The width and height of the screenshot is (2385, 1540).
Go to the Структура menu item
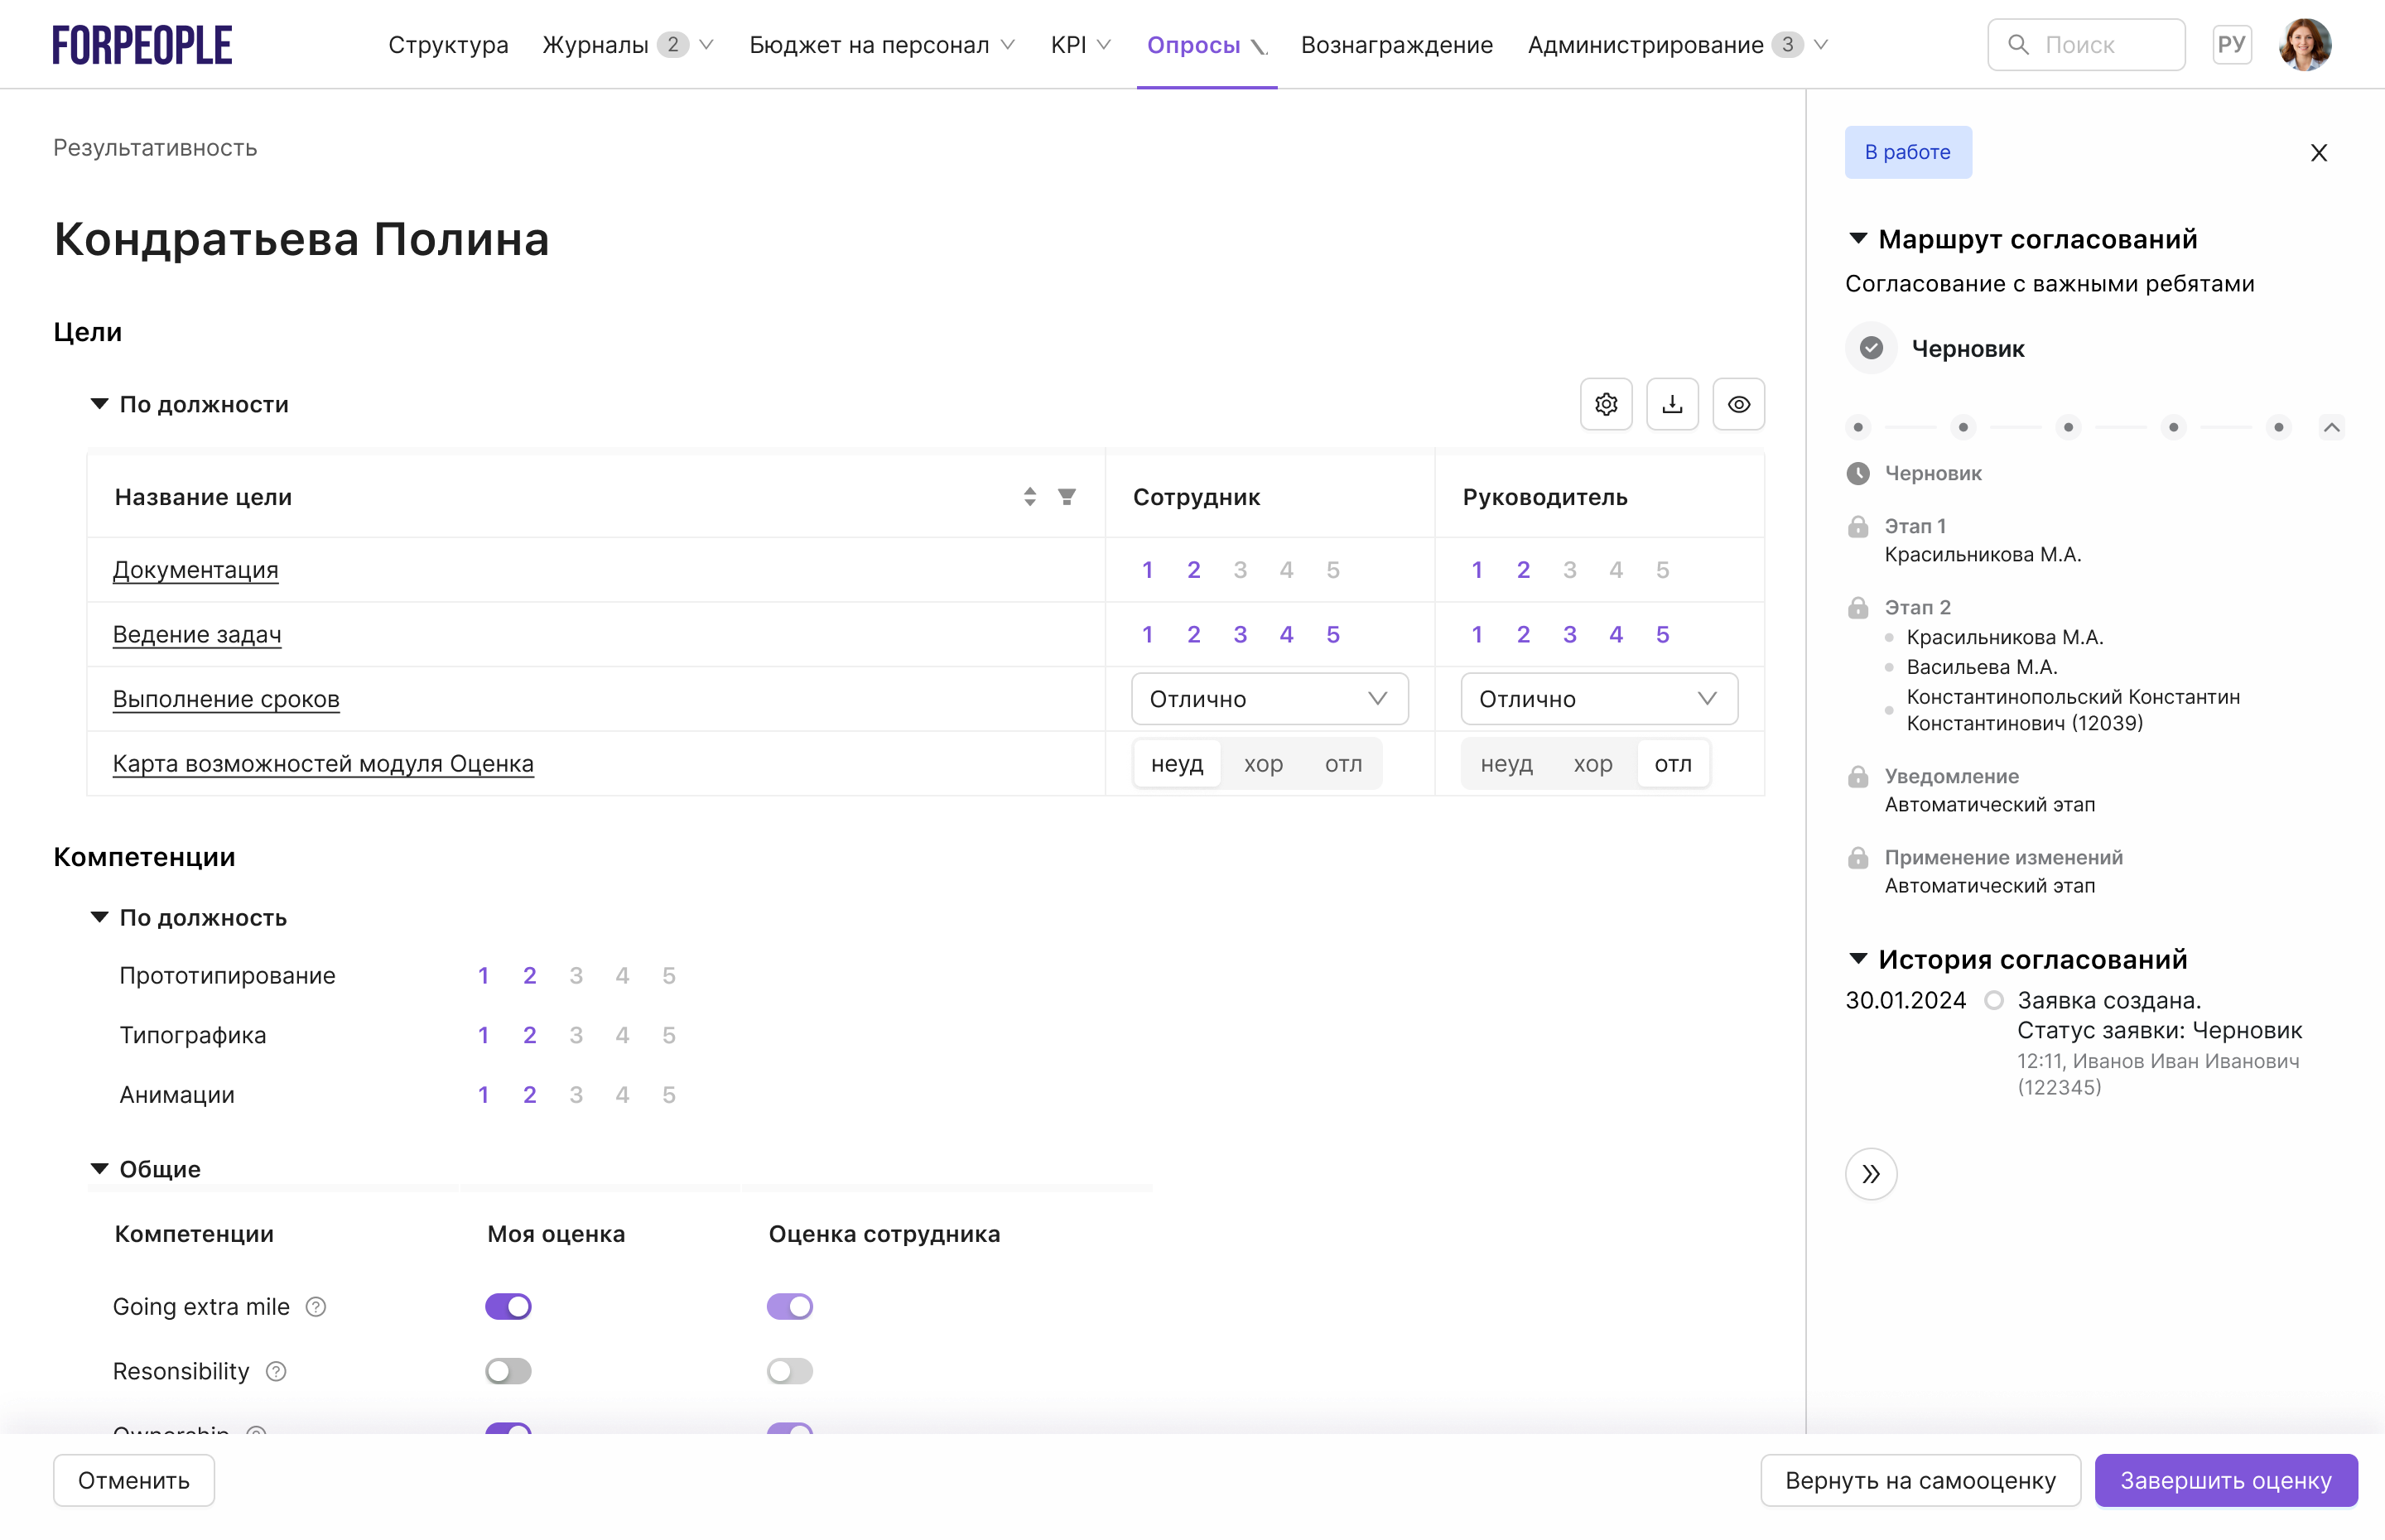point(448,44)
